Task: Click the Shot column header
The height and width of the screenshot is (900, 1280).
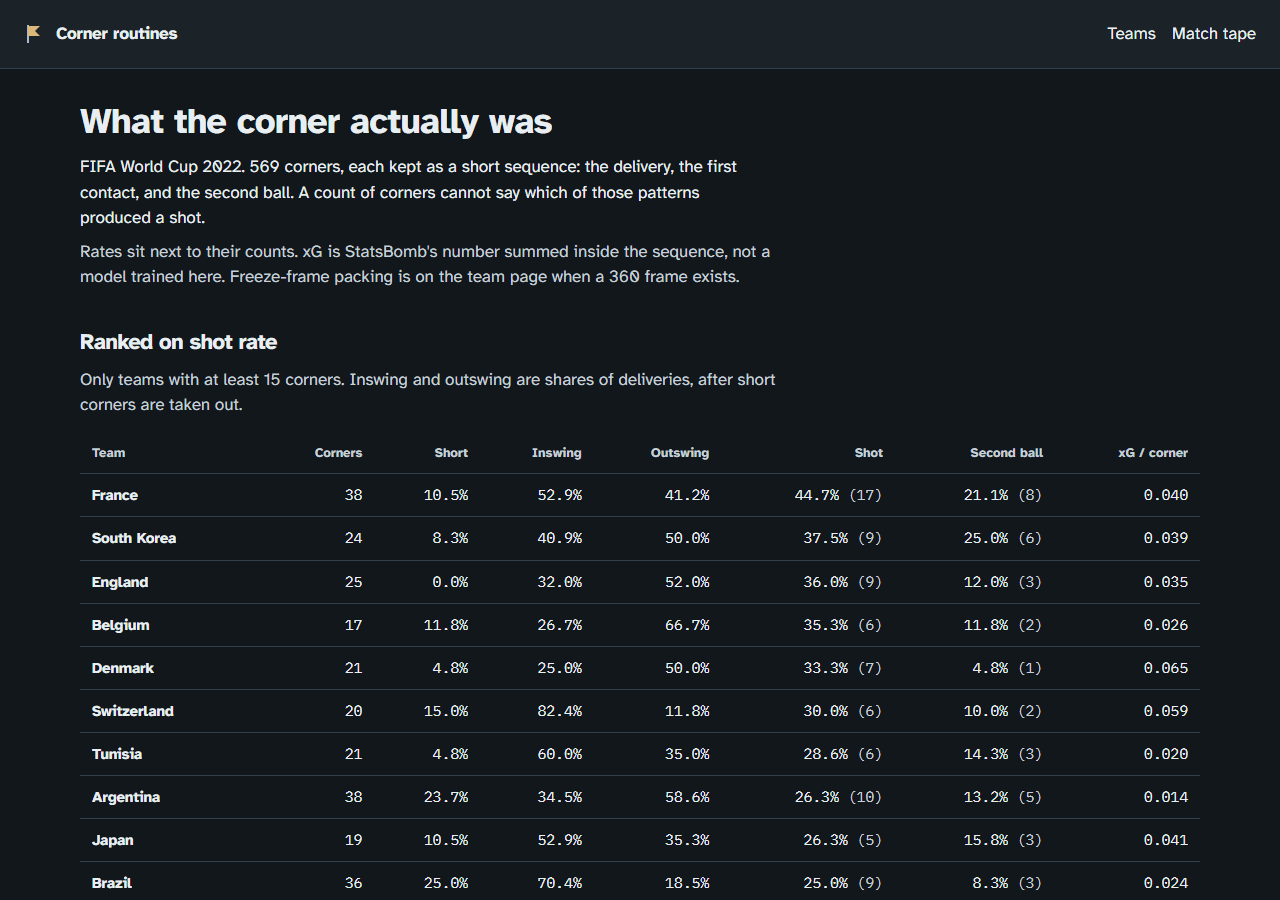Action: point(868,453)
